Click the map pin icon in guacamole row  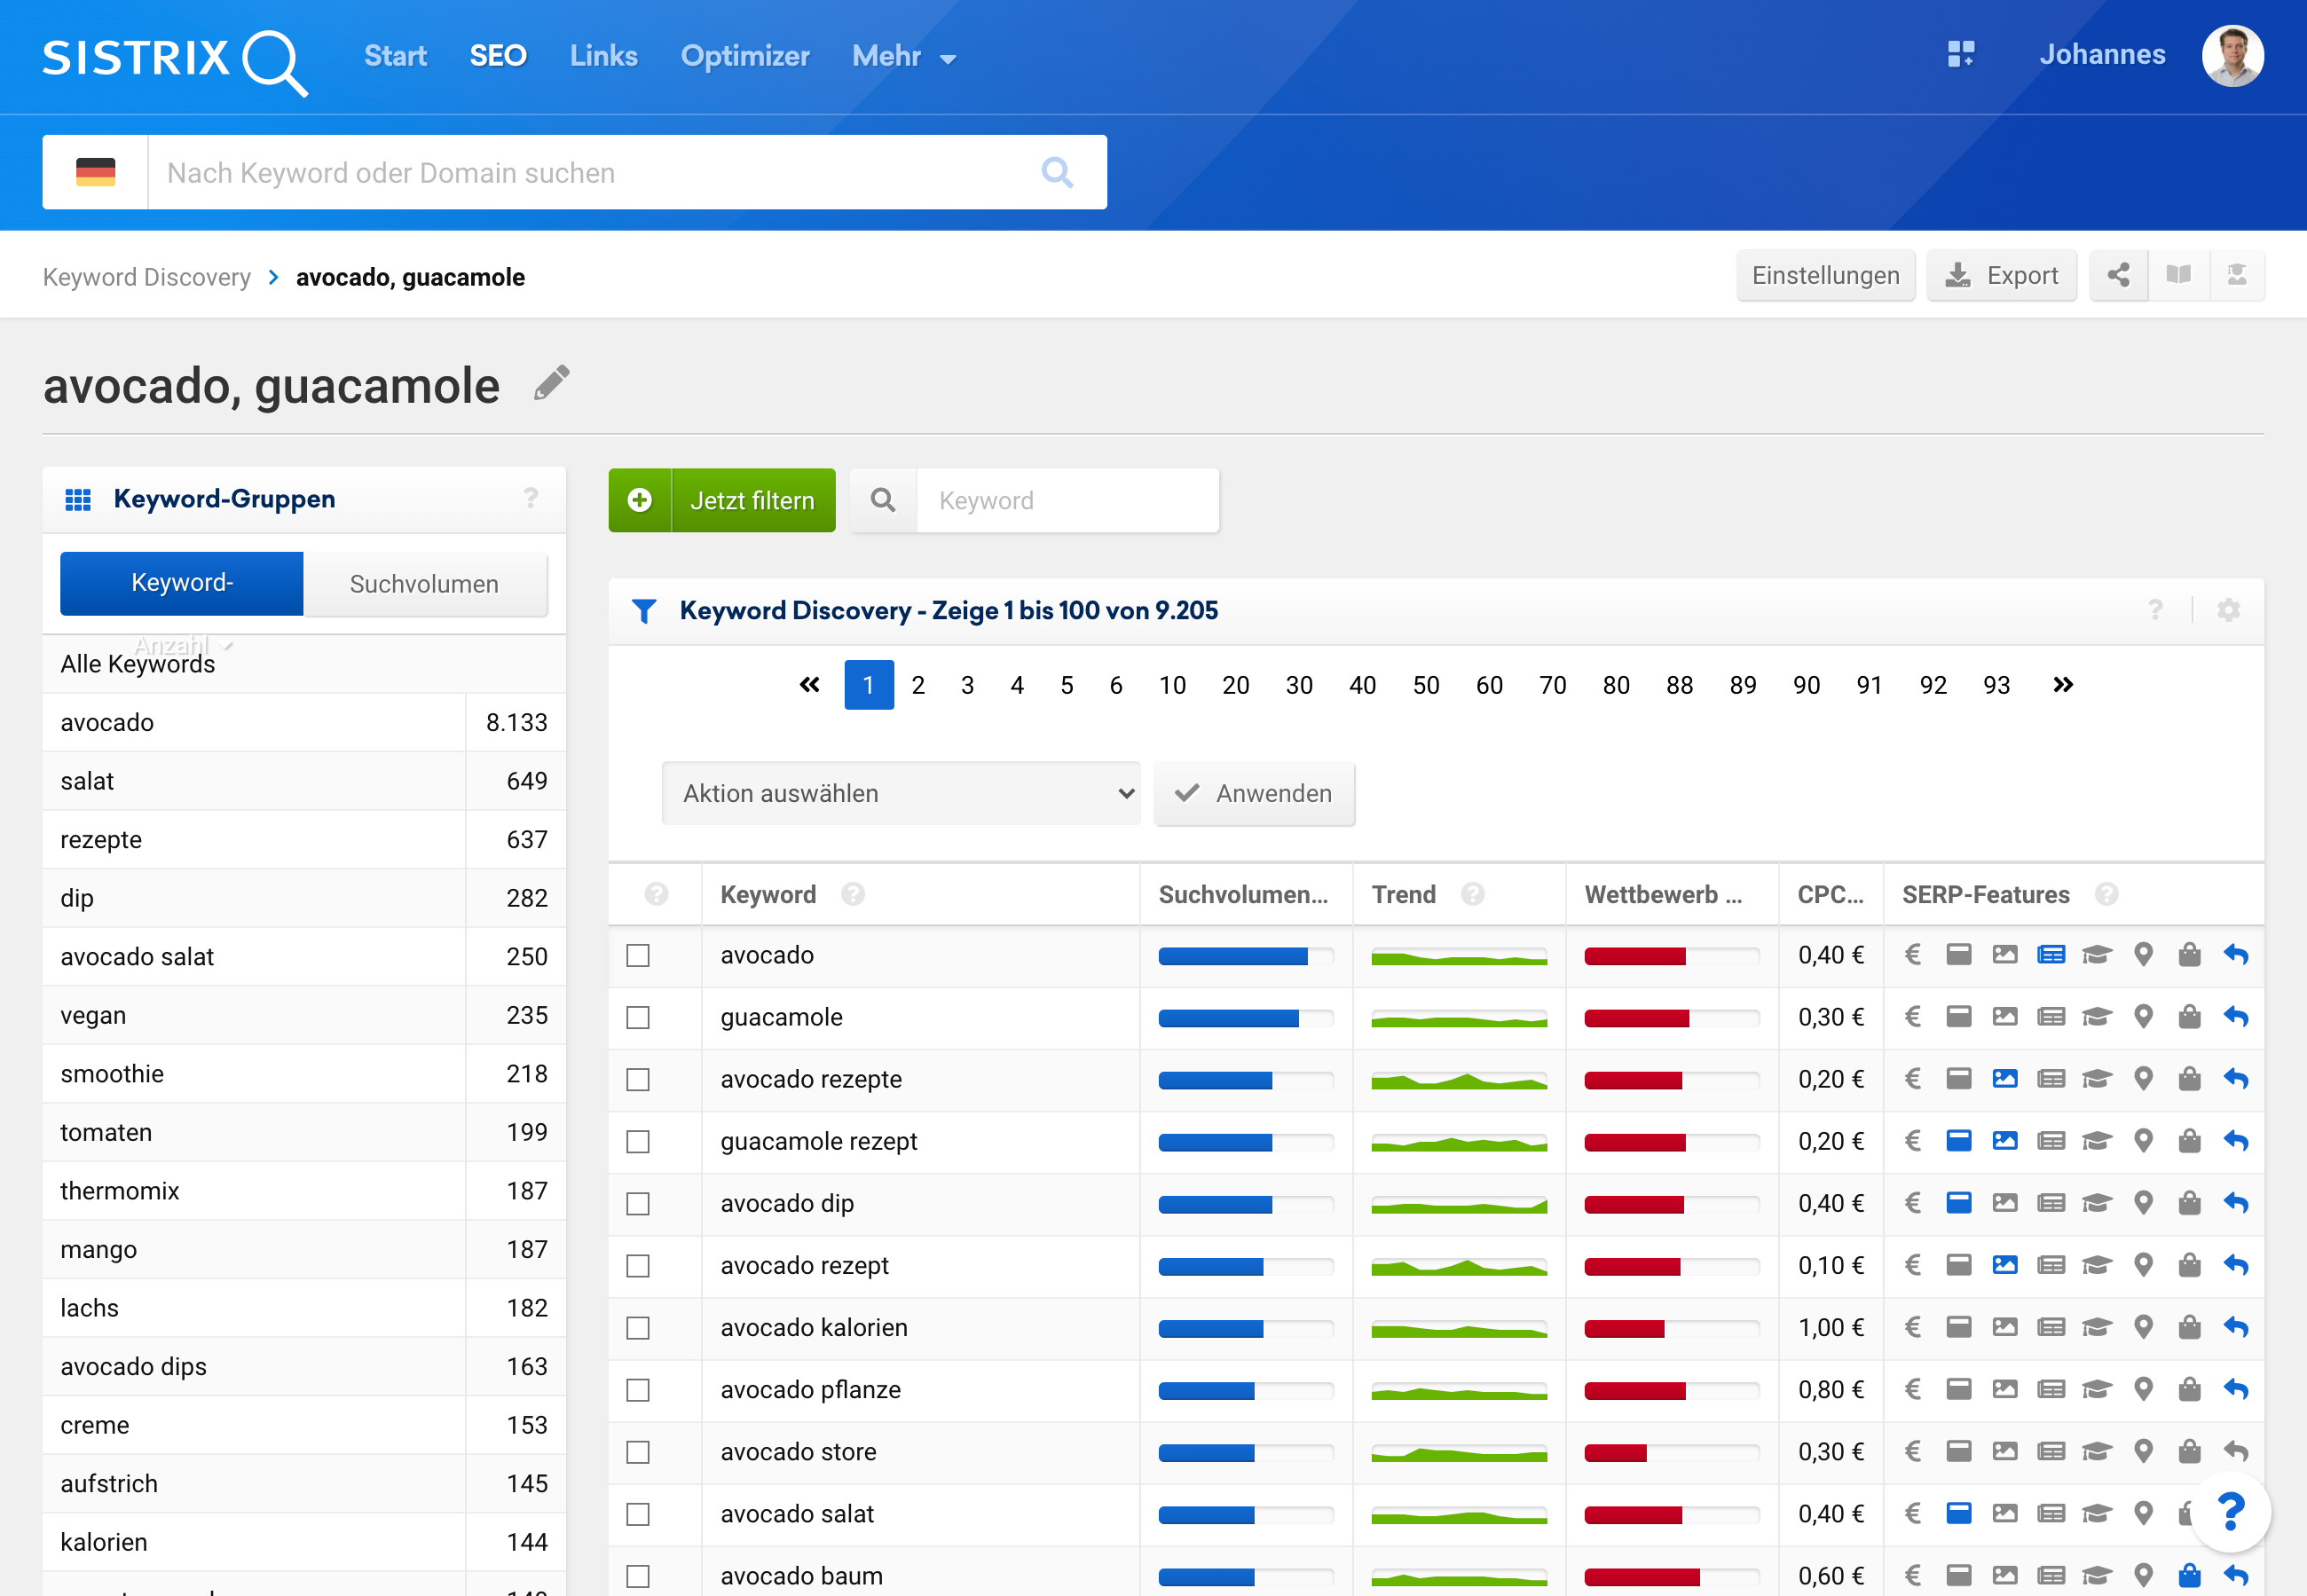[2143, 1017]
